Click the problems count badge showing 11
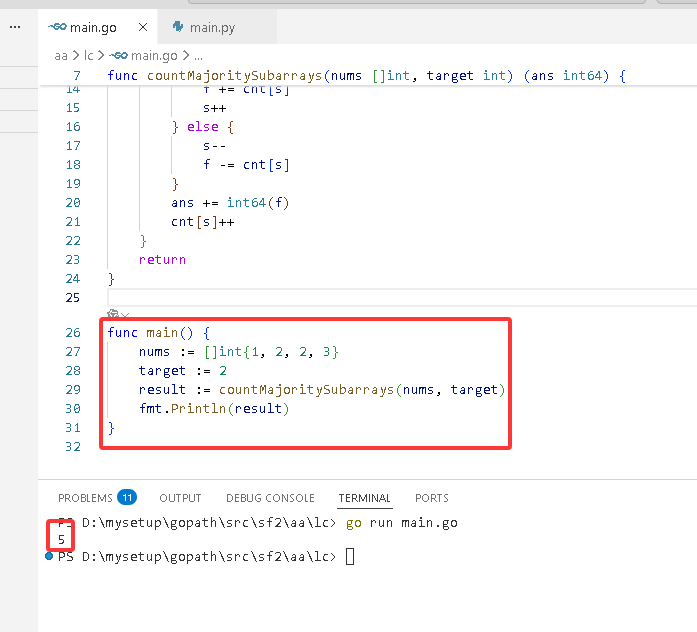Viewport: 697px width, 632px height. [127, 497]
